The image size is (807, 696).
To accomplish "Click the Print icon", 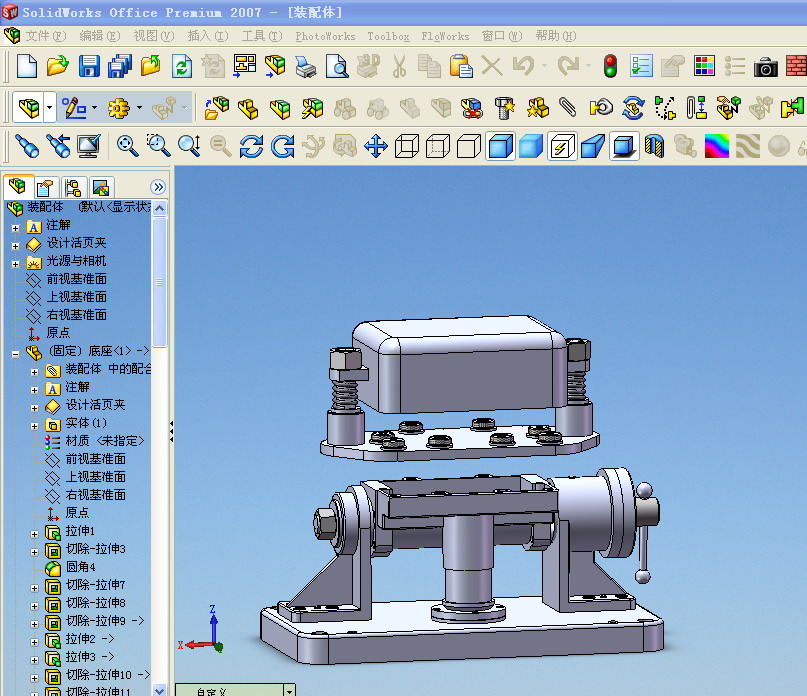I will click(x=306, y=66).
